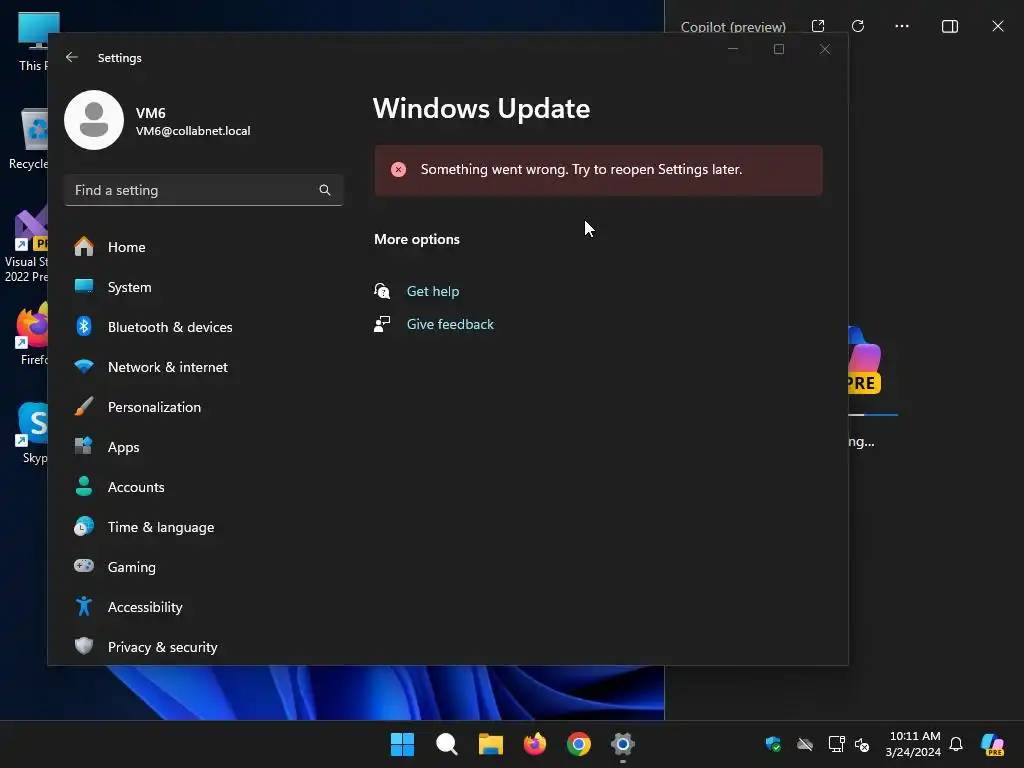Launch Firefox from the taskbar
1024x768 pixels.
535,744
